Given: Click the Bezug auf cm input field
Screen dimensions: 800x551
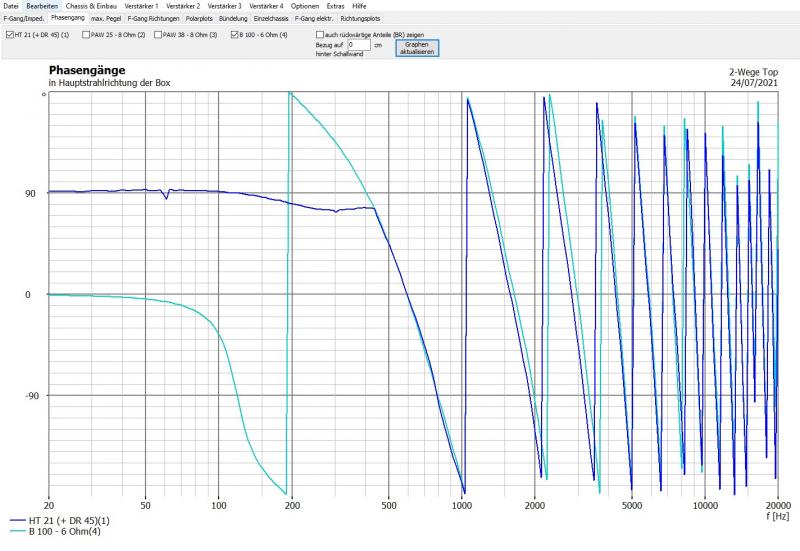Looking at the screenshot, I should click(358, 45).
